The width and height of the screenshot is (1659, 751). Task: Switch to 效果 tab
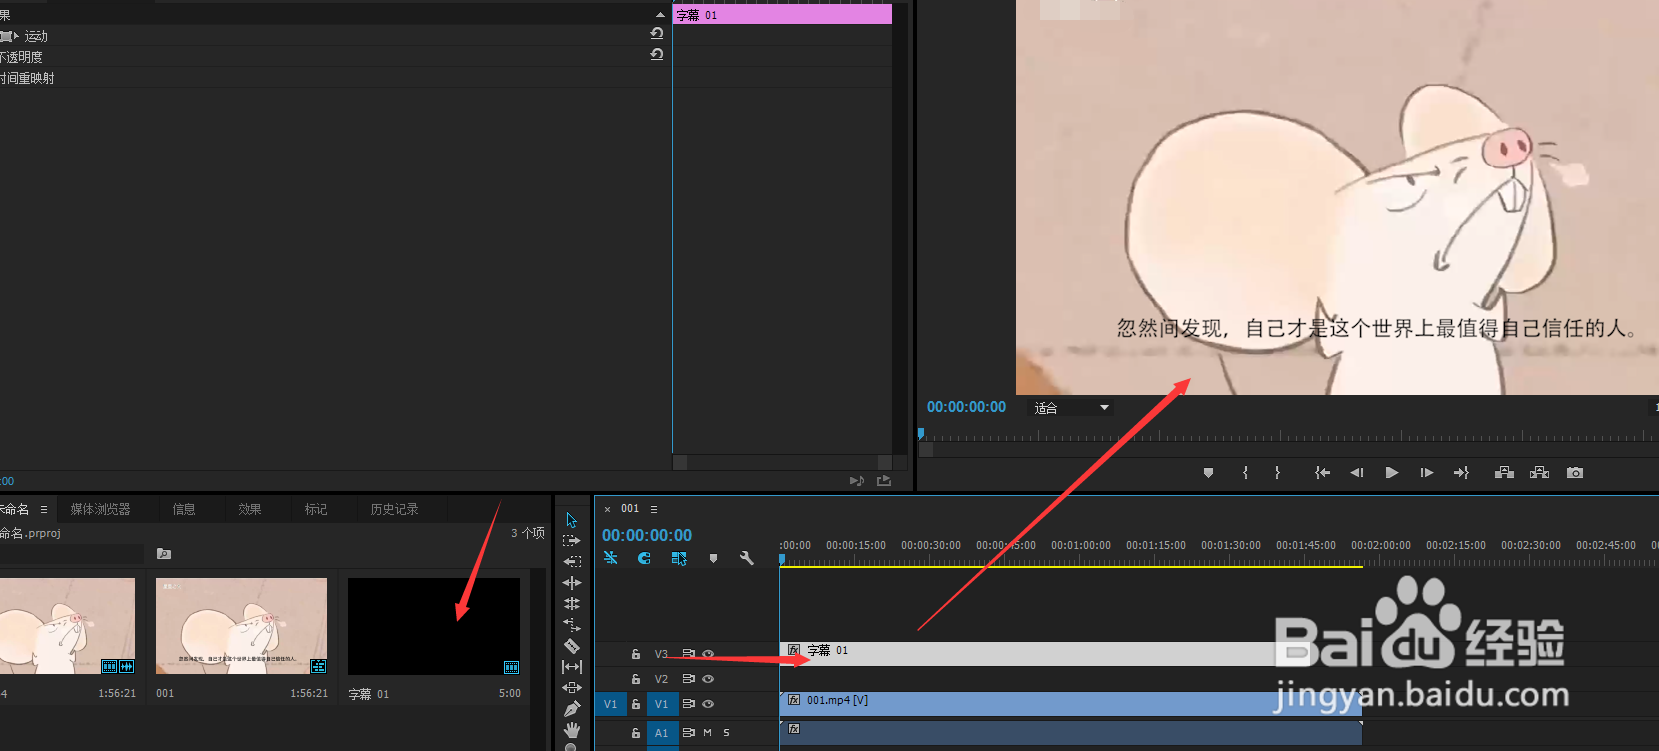coord(250,509)
